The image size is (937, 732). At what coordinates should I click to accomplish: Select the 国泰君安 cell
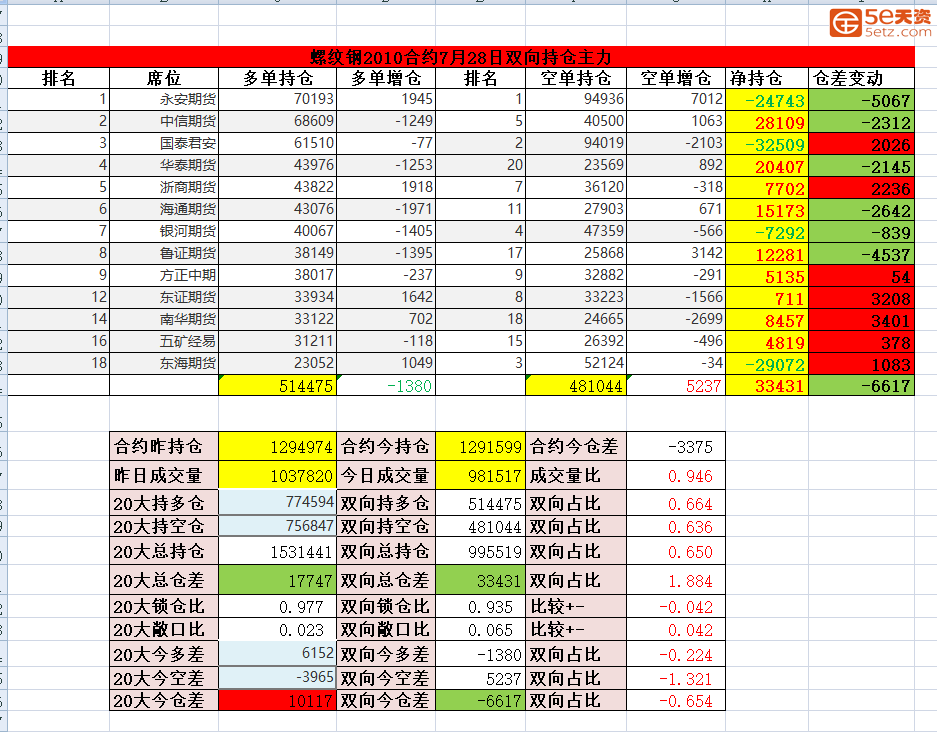164,144
